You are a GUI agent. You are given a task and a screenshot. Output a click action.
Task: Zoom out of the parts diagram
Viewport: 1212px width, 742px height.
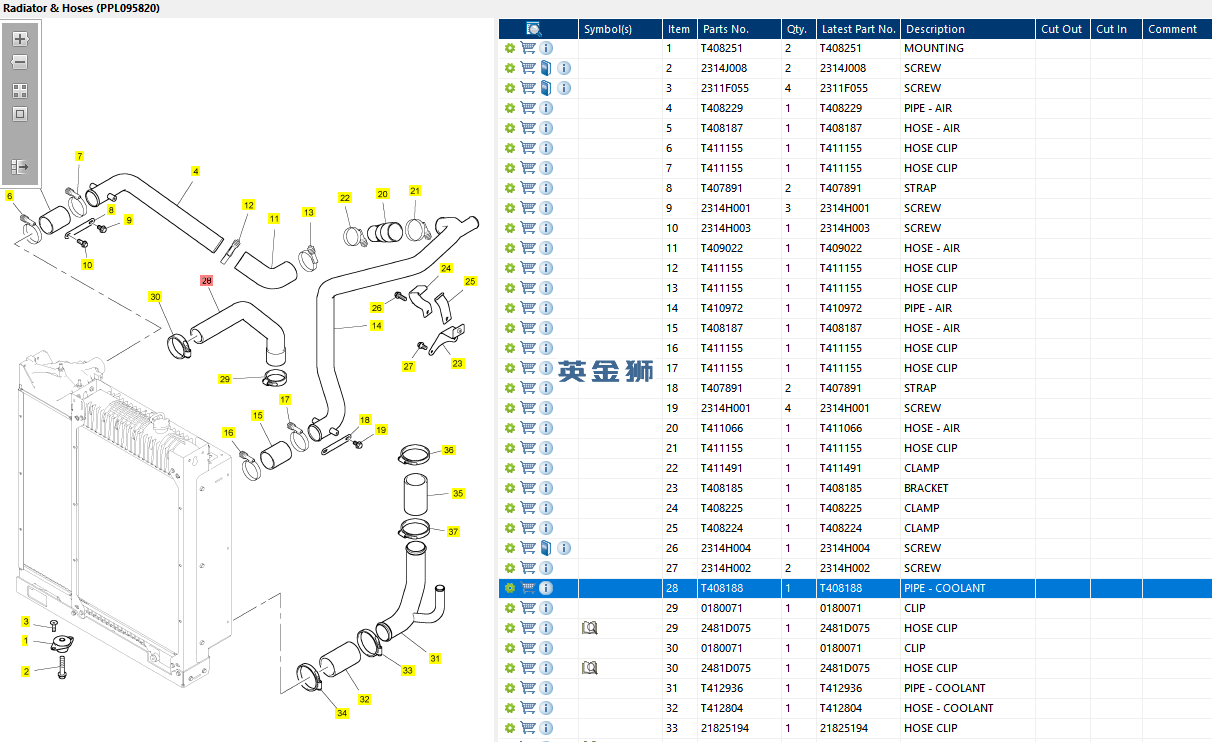click(20, 62)
